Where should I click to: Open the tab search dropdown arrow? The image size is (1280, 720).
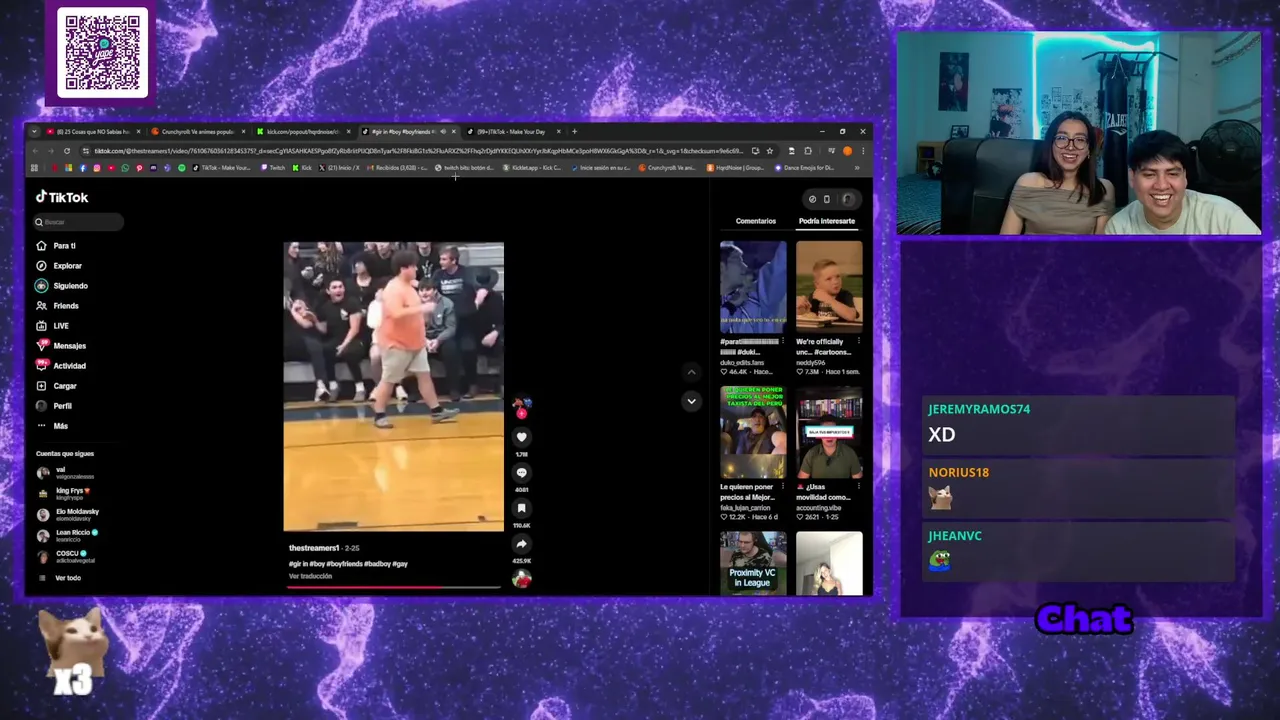tap(35, 131)
